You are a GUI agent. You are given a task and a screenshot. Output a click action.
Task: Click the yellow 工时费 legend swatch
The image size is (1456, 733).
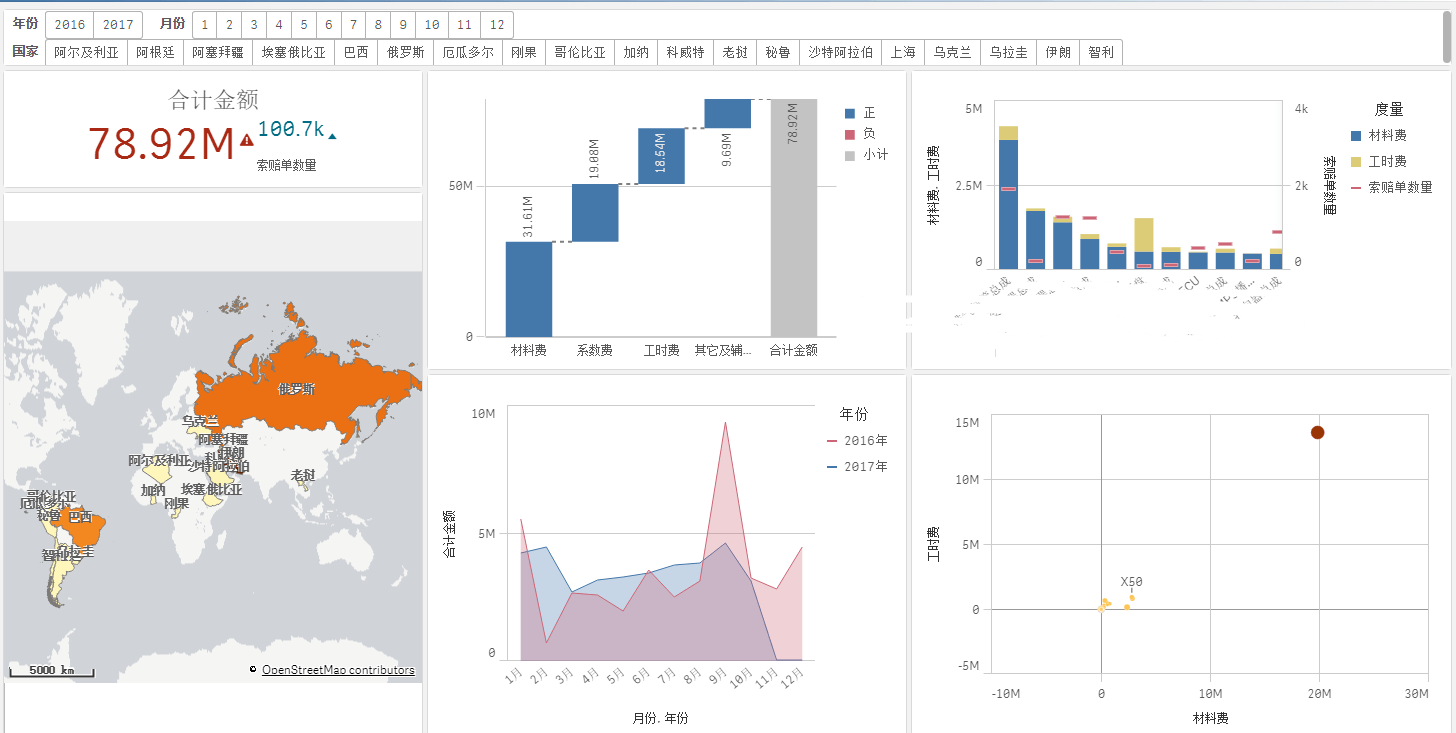coord(1356,161)
